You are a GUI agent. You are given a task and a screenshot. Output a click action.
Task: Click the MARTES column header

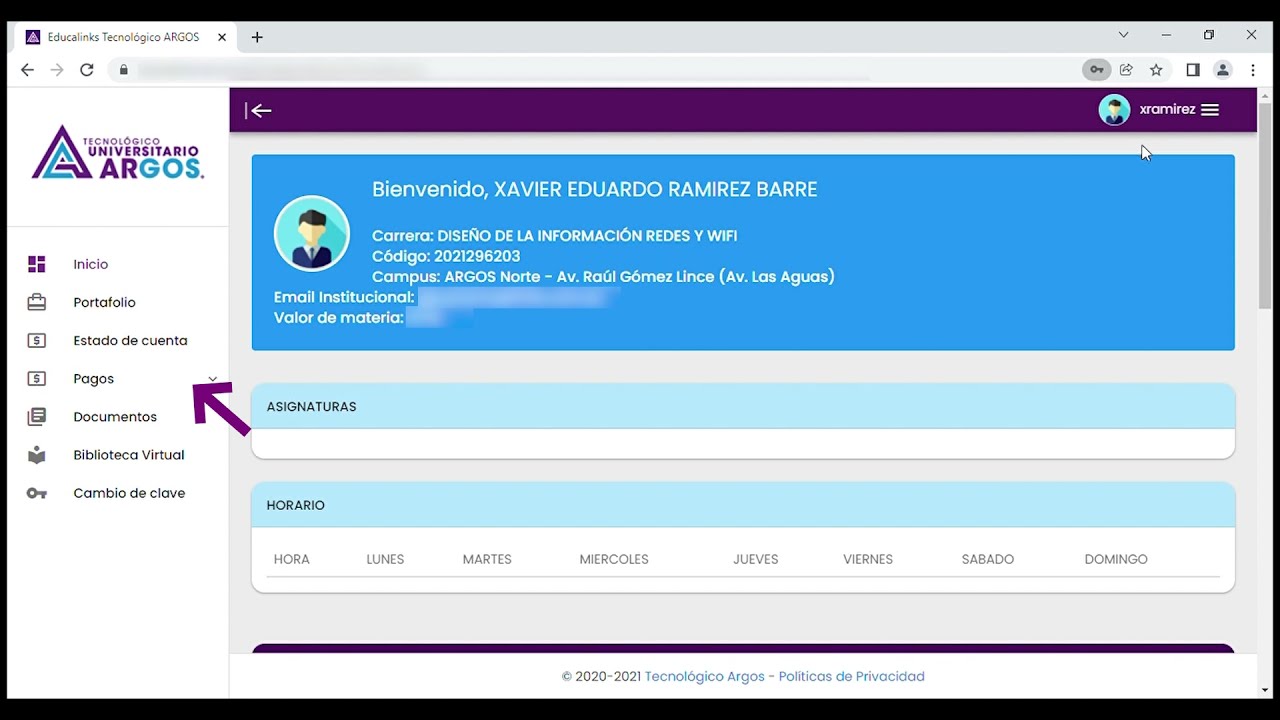(487, 559)
